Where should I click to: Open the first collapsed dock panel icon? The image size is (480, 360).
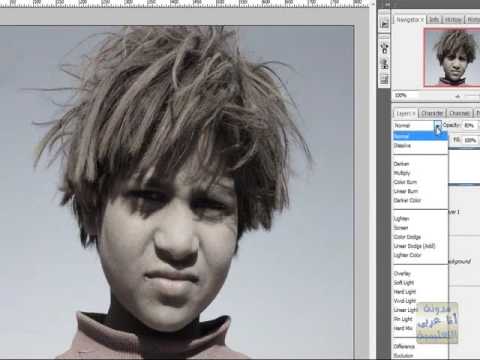tap(384, 24)
